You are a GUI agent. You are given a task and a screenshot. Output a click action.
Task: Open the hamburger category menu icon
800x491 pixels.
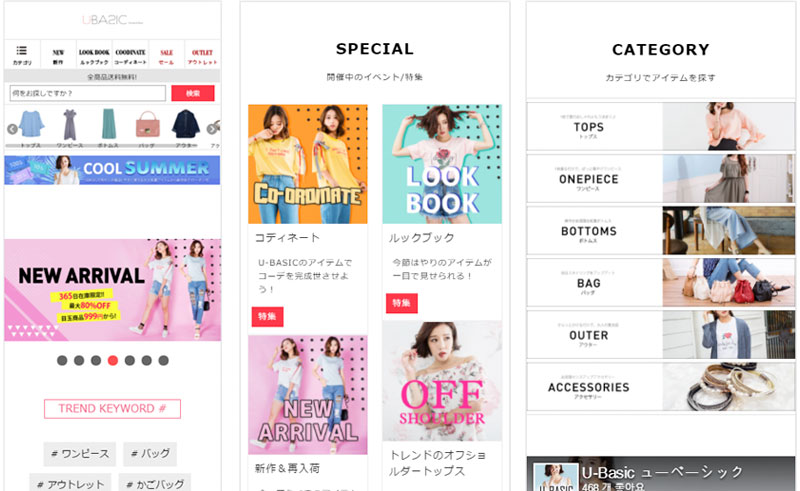21,51
